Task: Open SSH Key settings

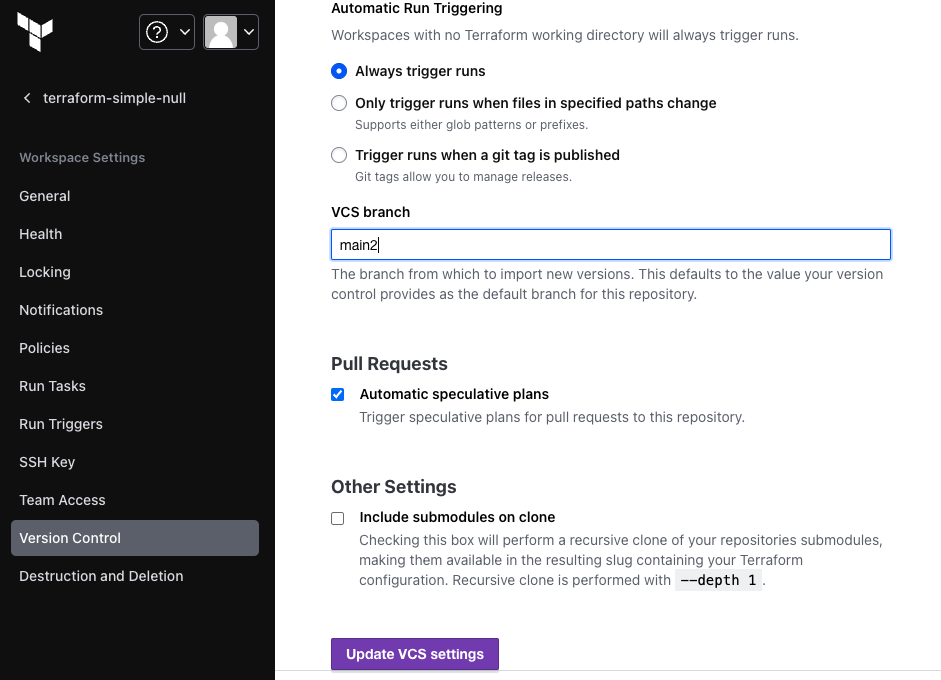Action: point(47,462)
